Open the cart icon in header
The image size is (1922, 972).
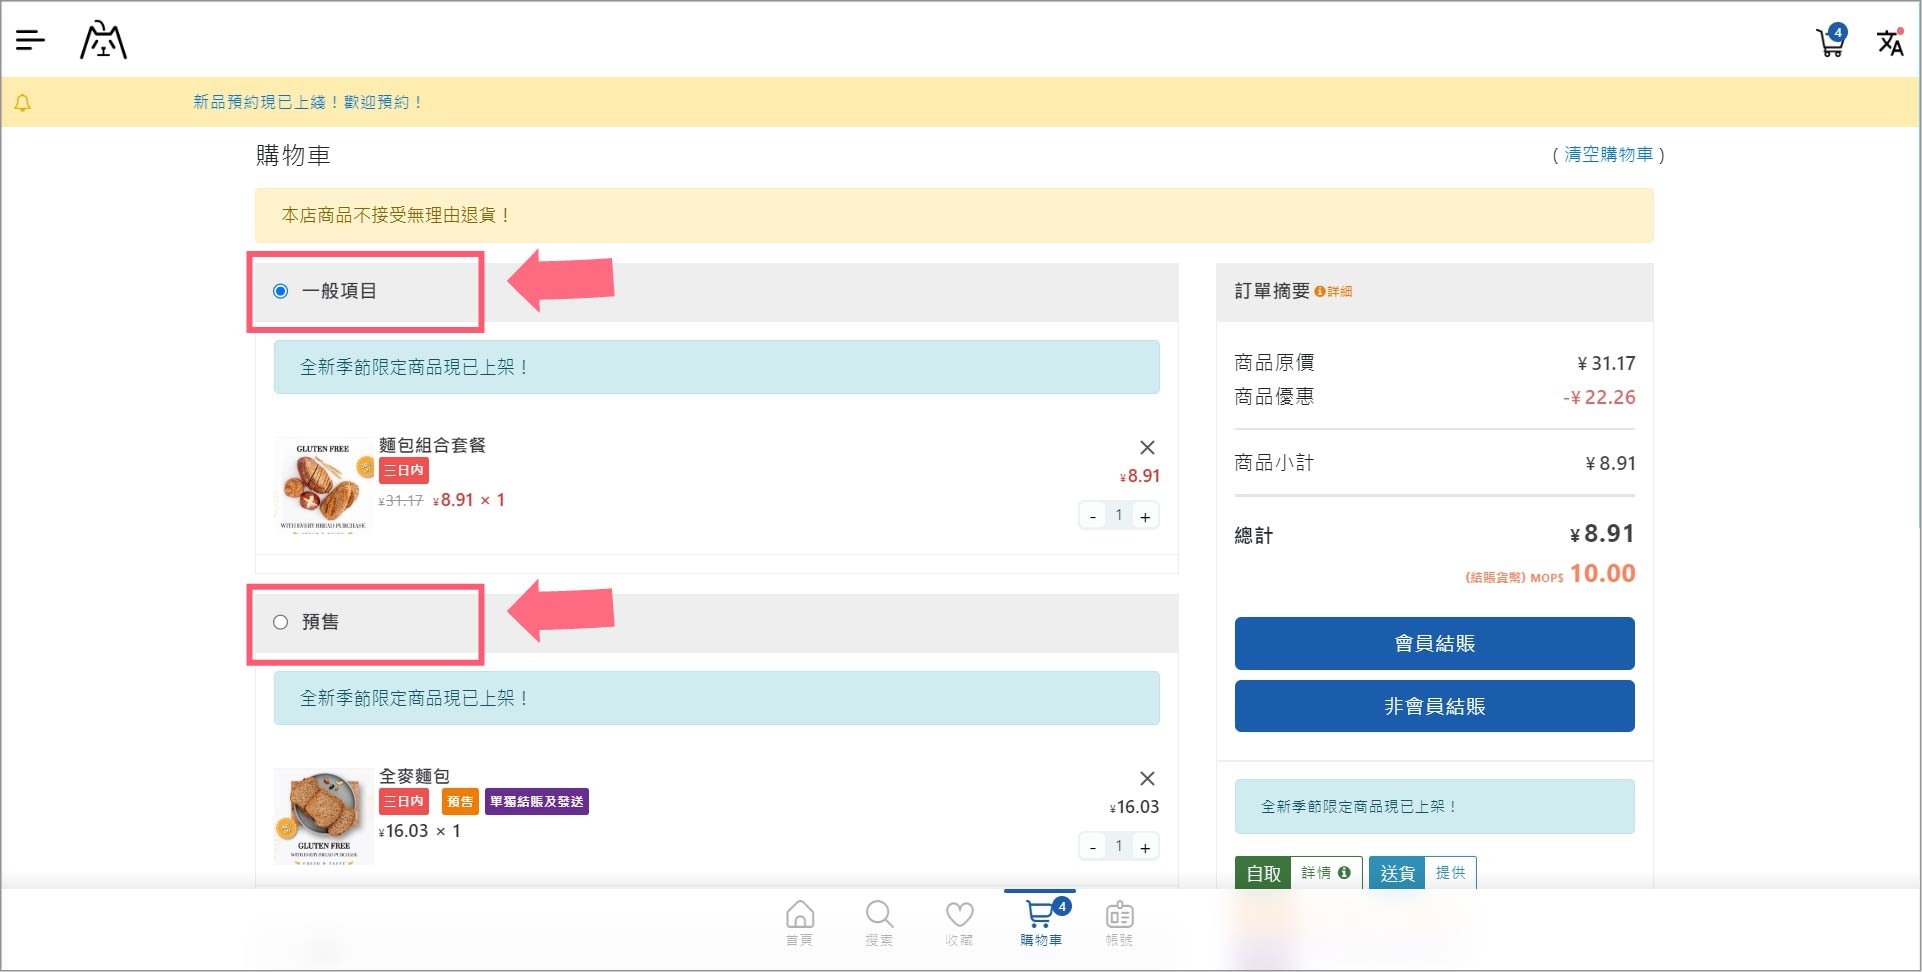(1830, 42)
